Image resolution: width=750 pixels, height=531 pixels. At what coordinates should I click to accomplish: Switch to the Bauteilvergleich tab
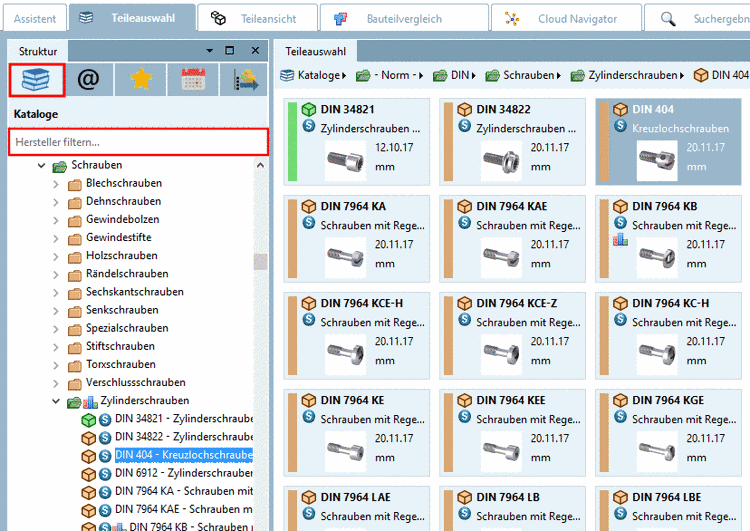[404, 19]
